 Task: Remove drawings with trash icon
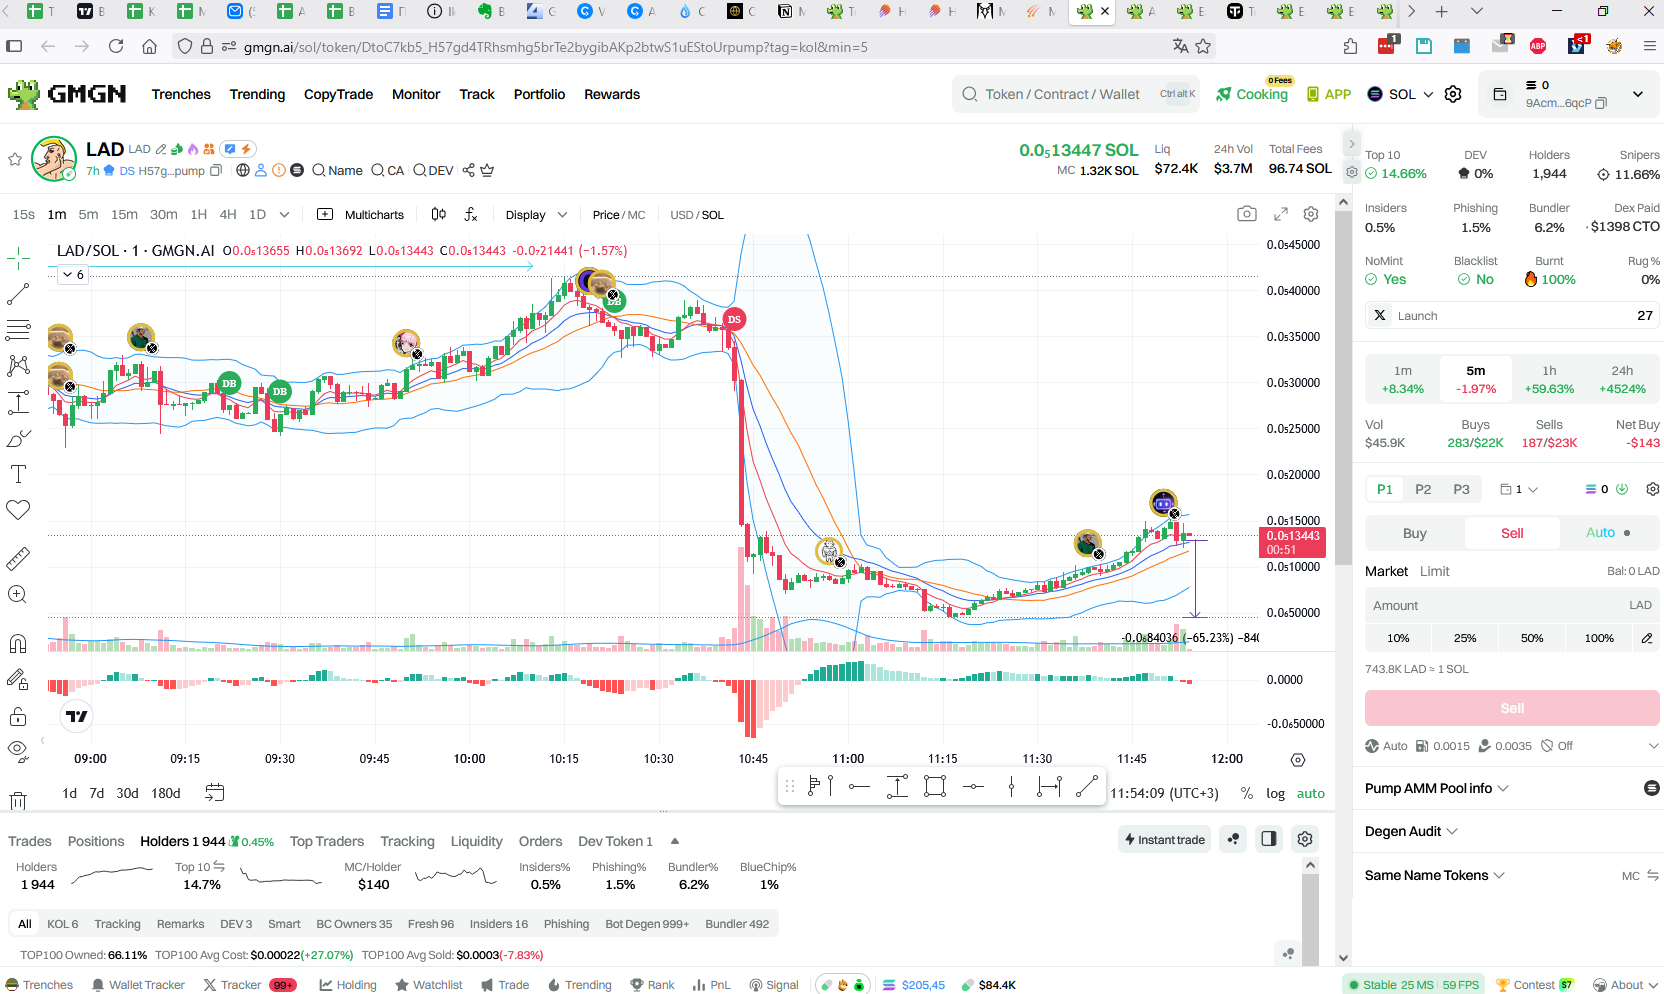coord(18,800)
